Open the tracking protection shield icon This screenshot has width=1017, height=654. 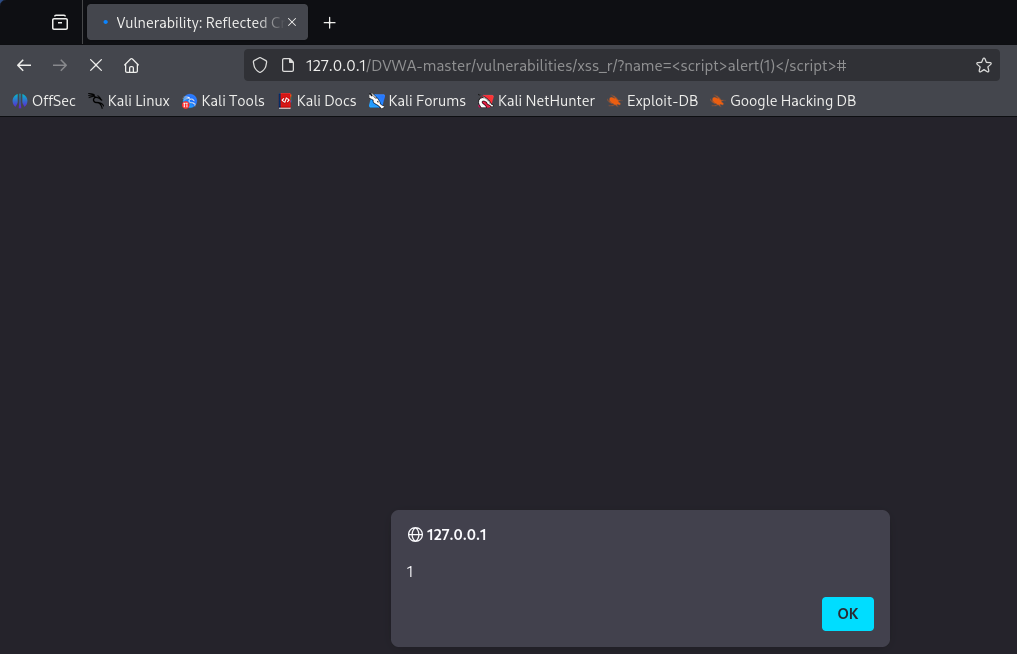pos(260,66)
